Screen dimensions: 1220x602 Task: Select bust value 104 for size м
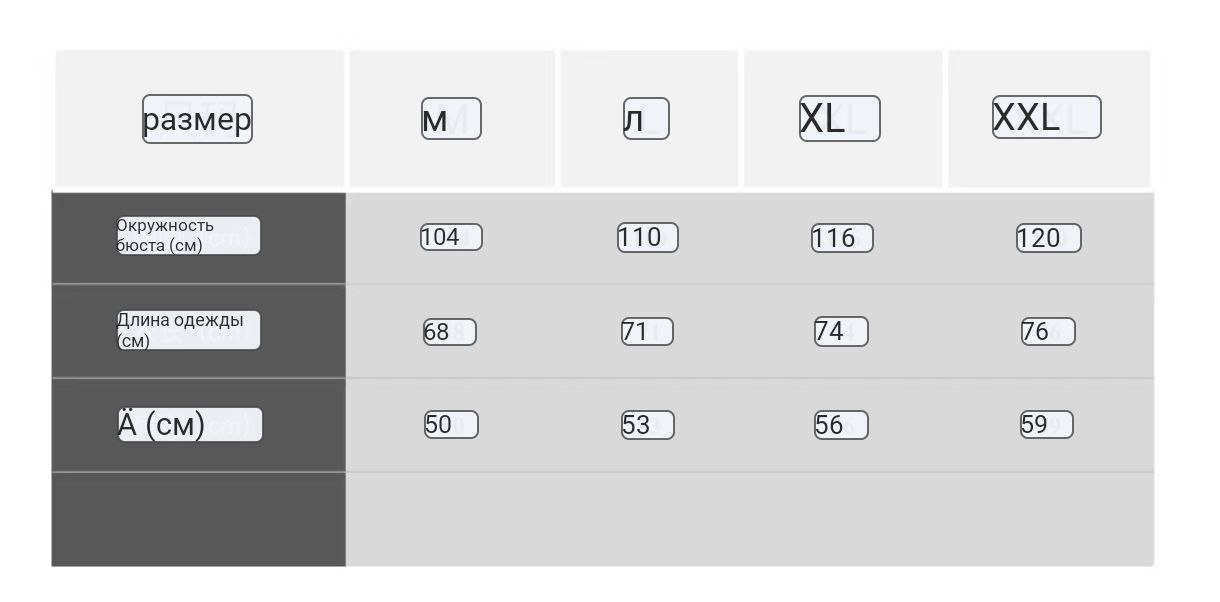[451, 237]
